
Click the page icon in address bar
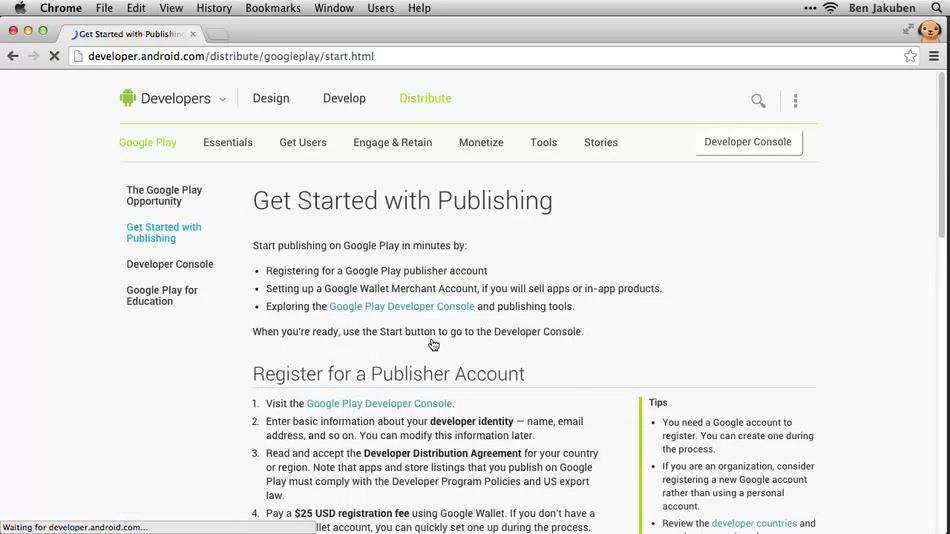coord(78,56)
